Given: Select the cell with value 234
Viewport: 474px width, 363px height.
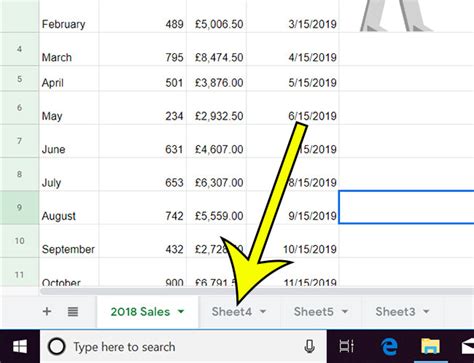Looking at the screenshot, I should (x=143, y=108).
